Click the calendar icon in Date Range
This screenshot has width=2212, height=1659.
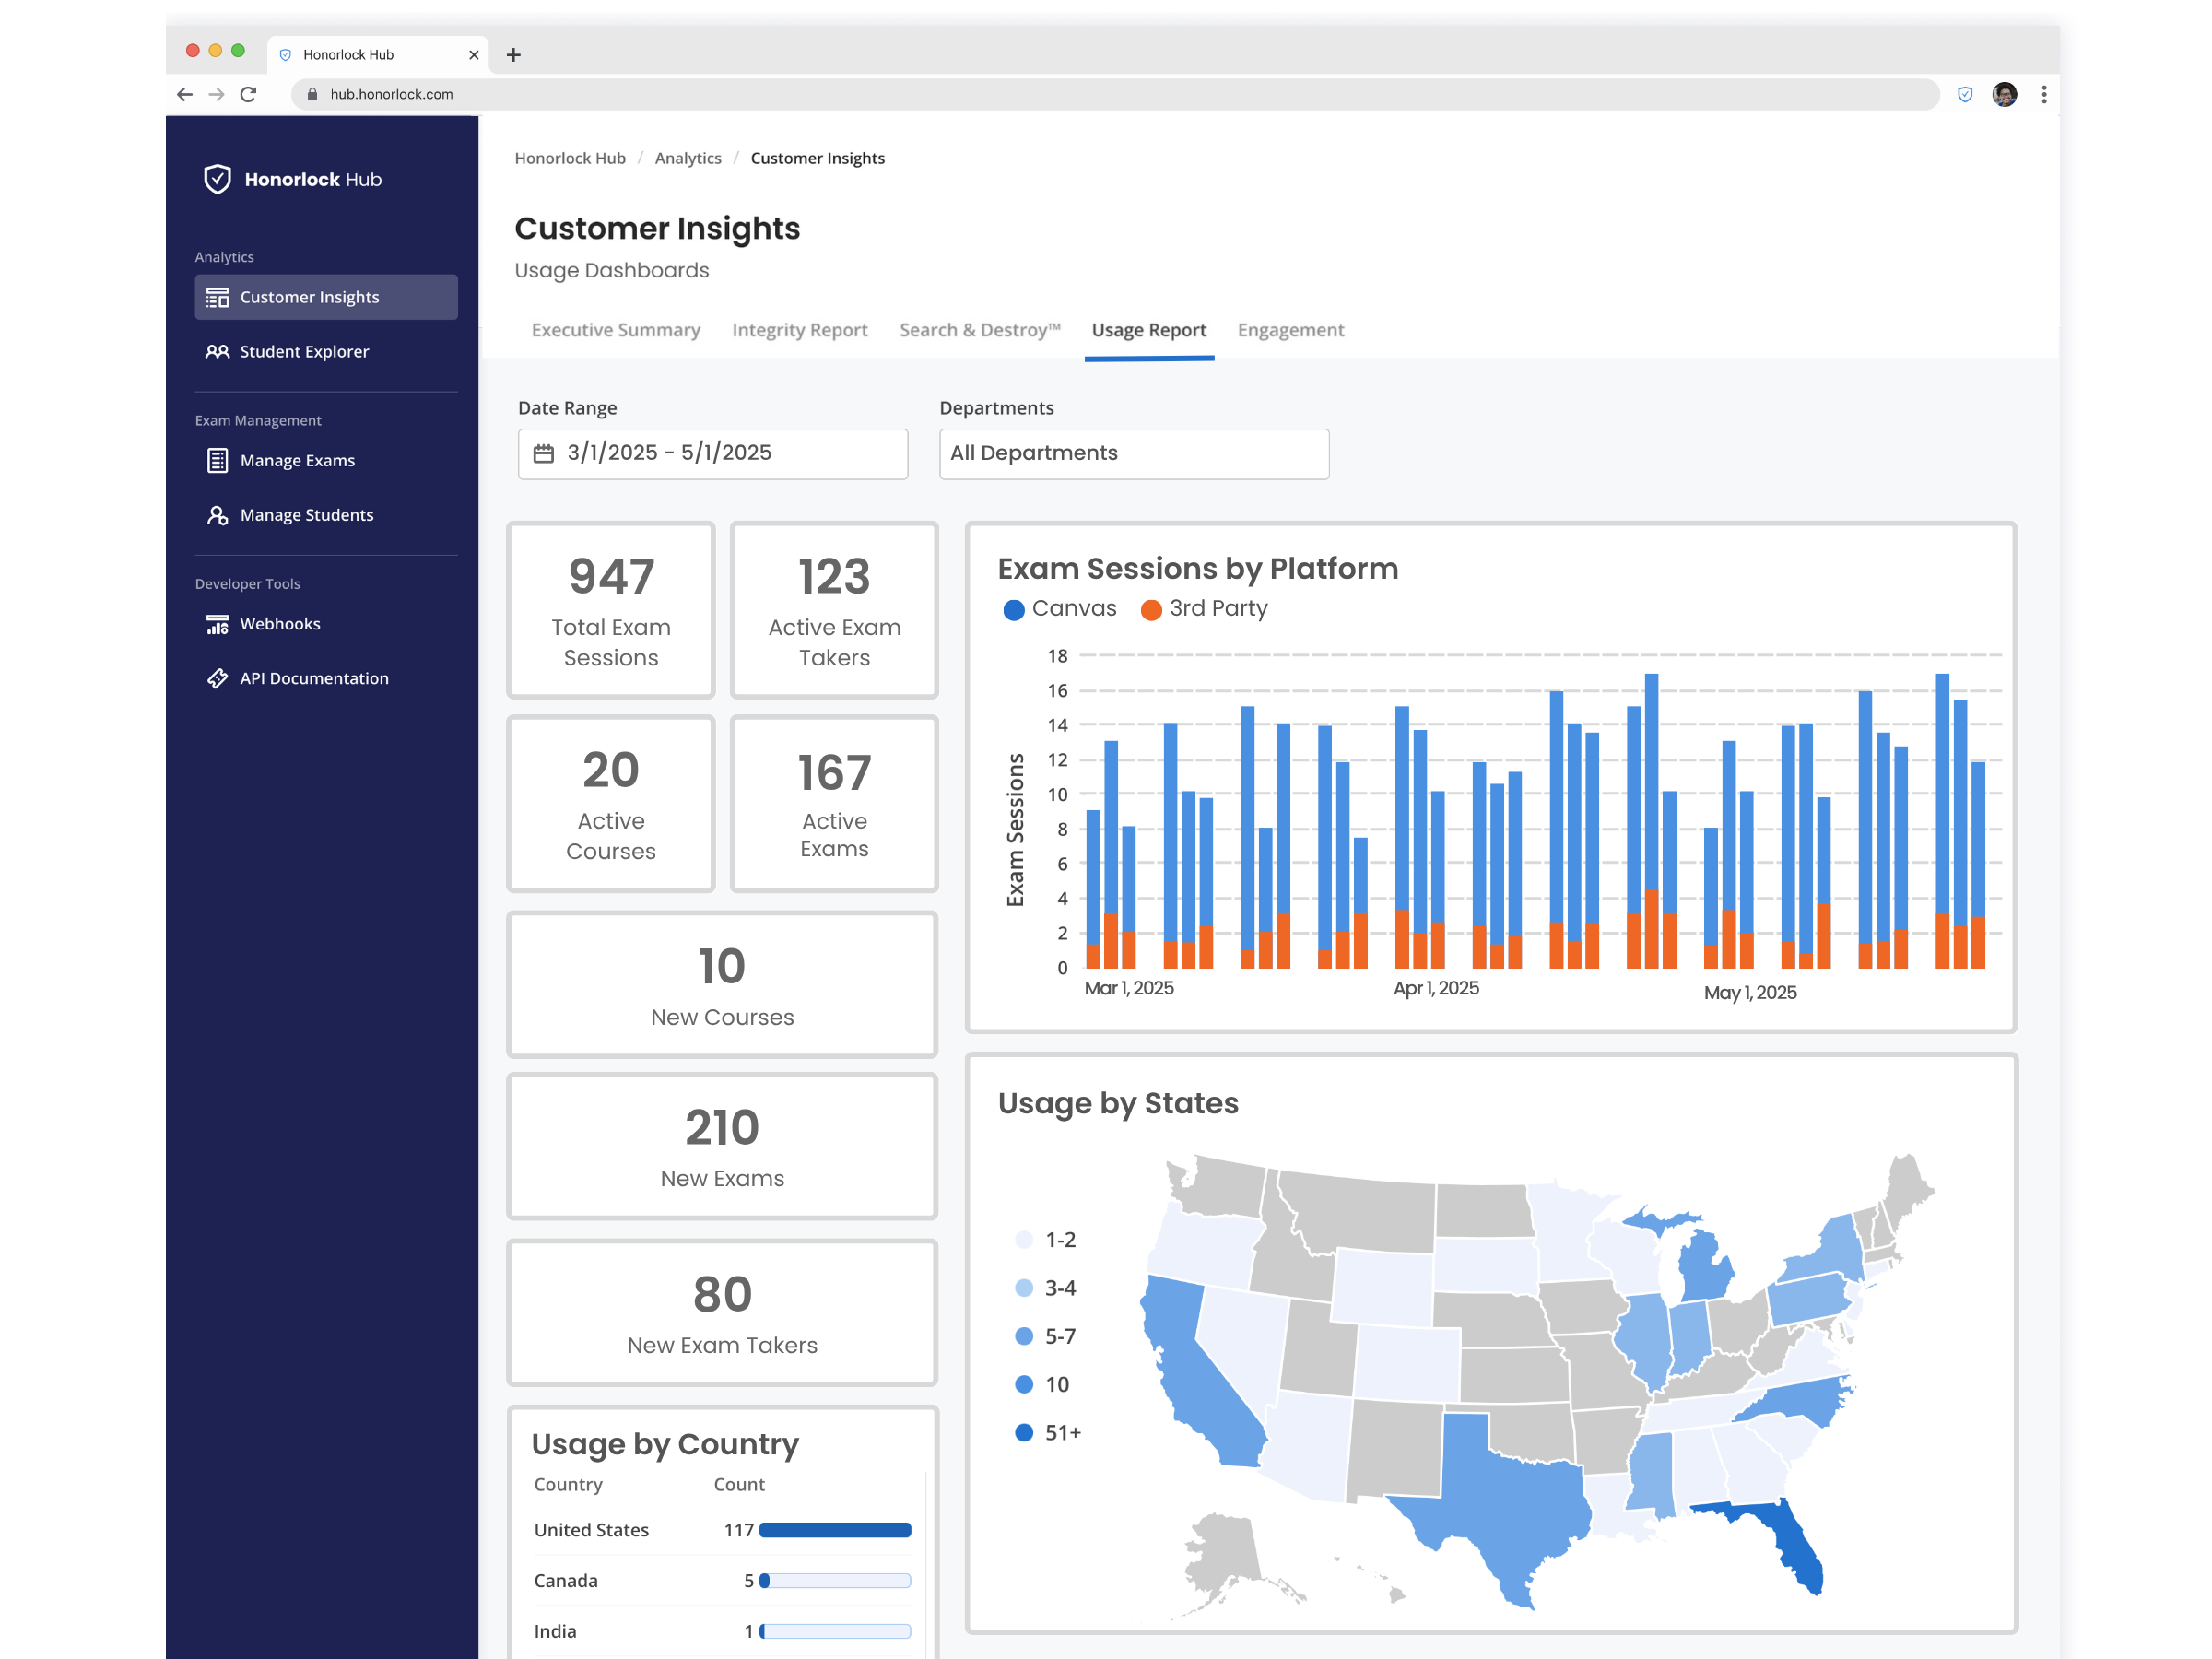(x=543, y=453)
